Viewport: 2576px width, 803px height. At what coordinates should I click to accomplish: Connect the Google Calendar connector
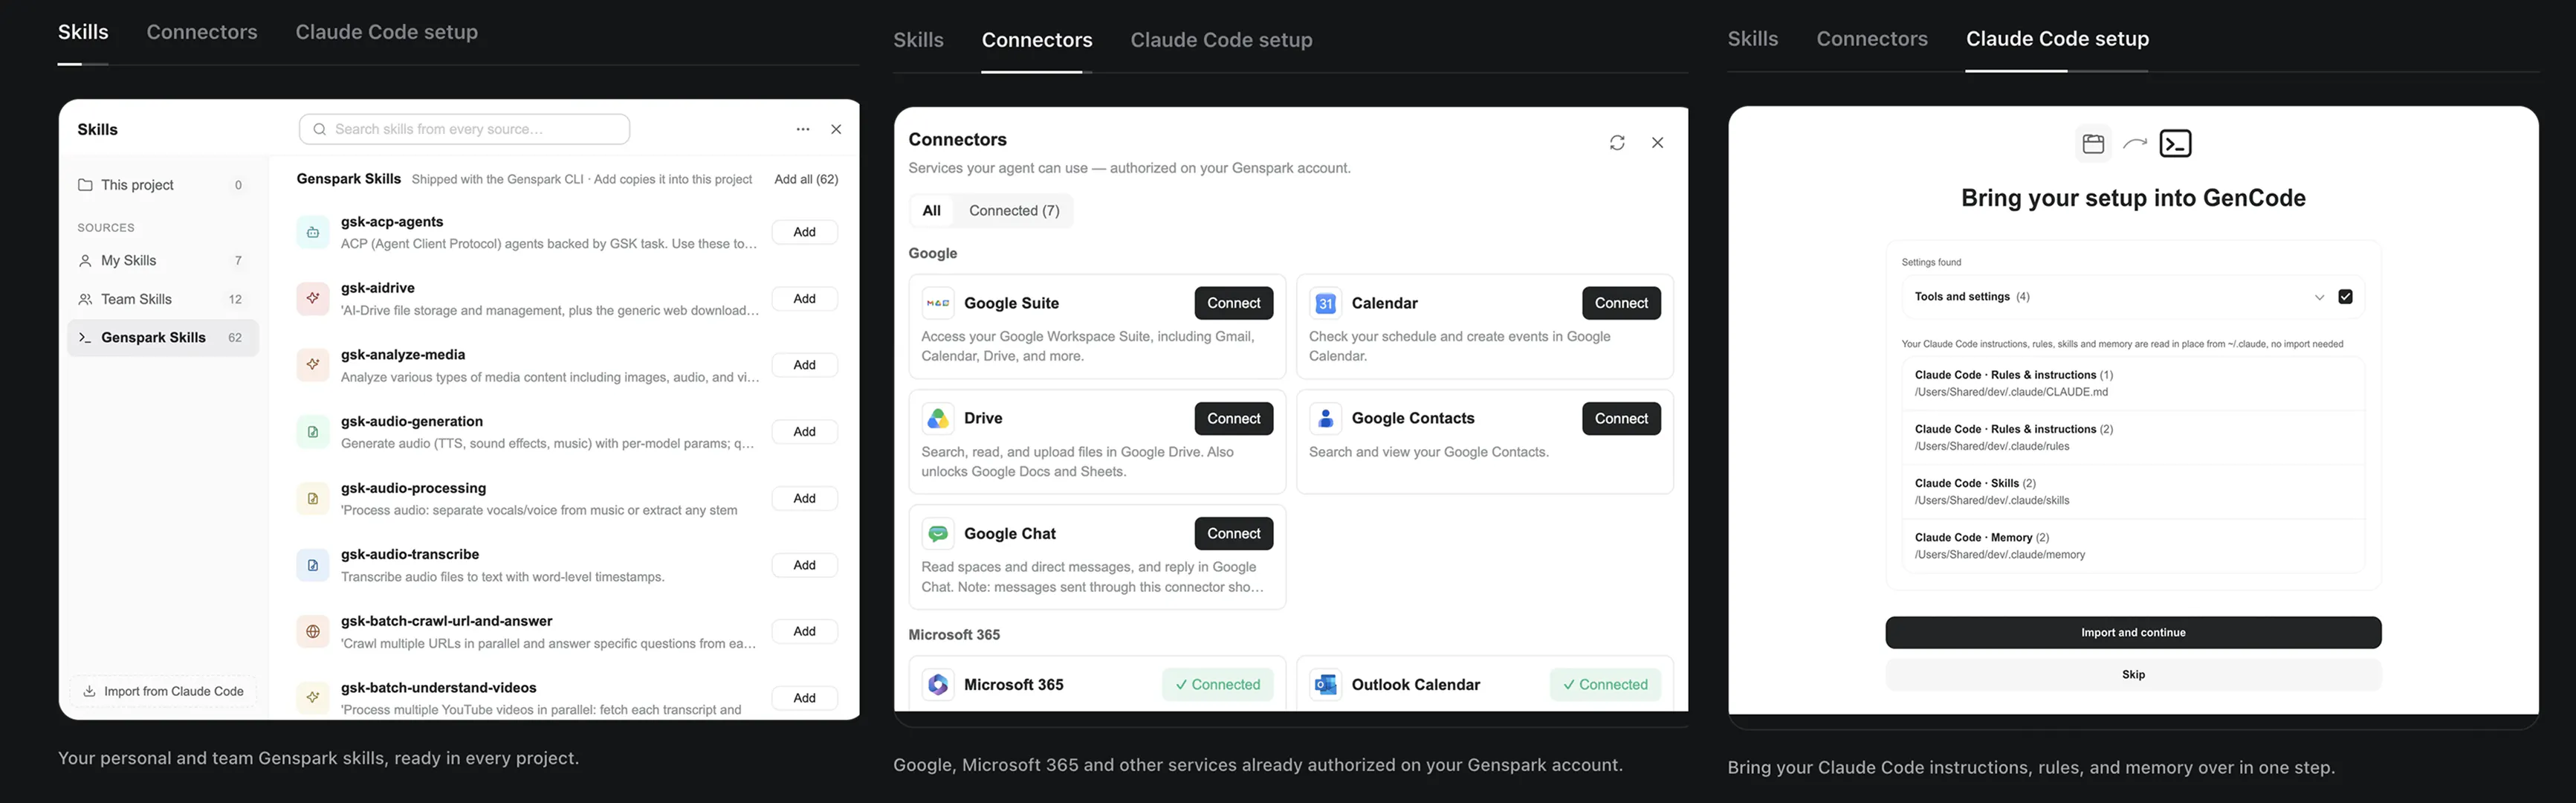[x=1621, y=303]
